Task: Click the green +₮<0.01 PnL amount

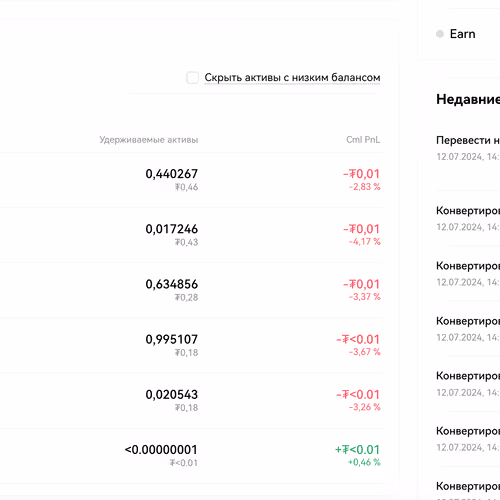Action: [358, 450]
